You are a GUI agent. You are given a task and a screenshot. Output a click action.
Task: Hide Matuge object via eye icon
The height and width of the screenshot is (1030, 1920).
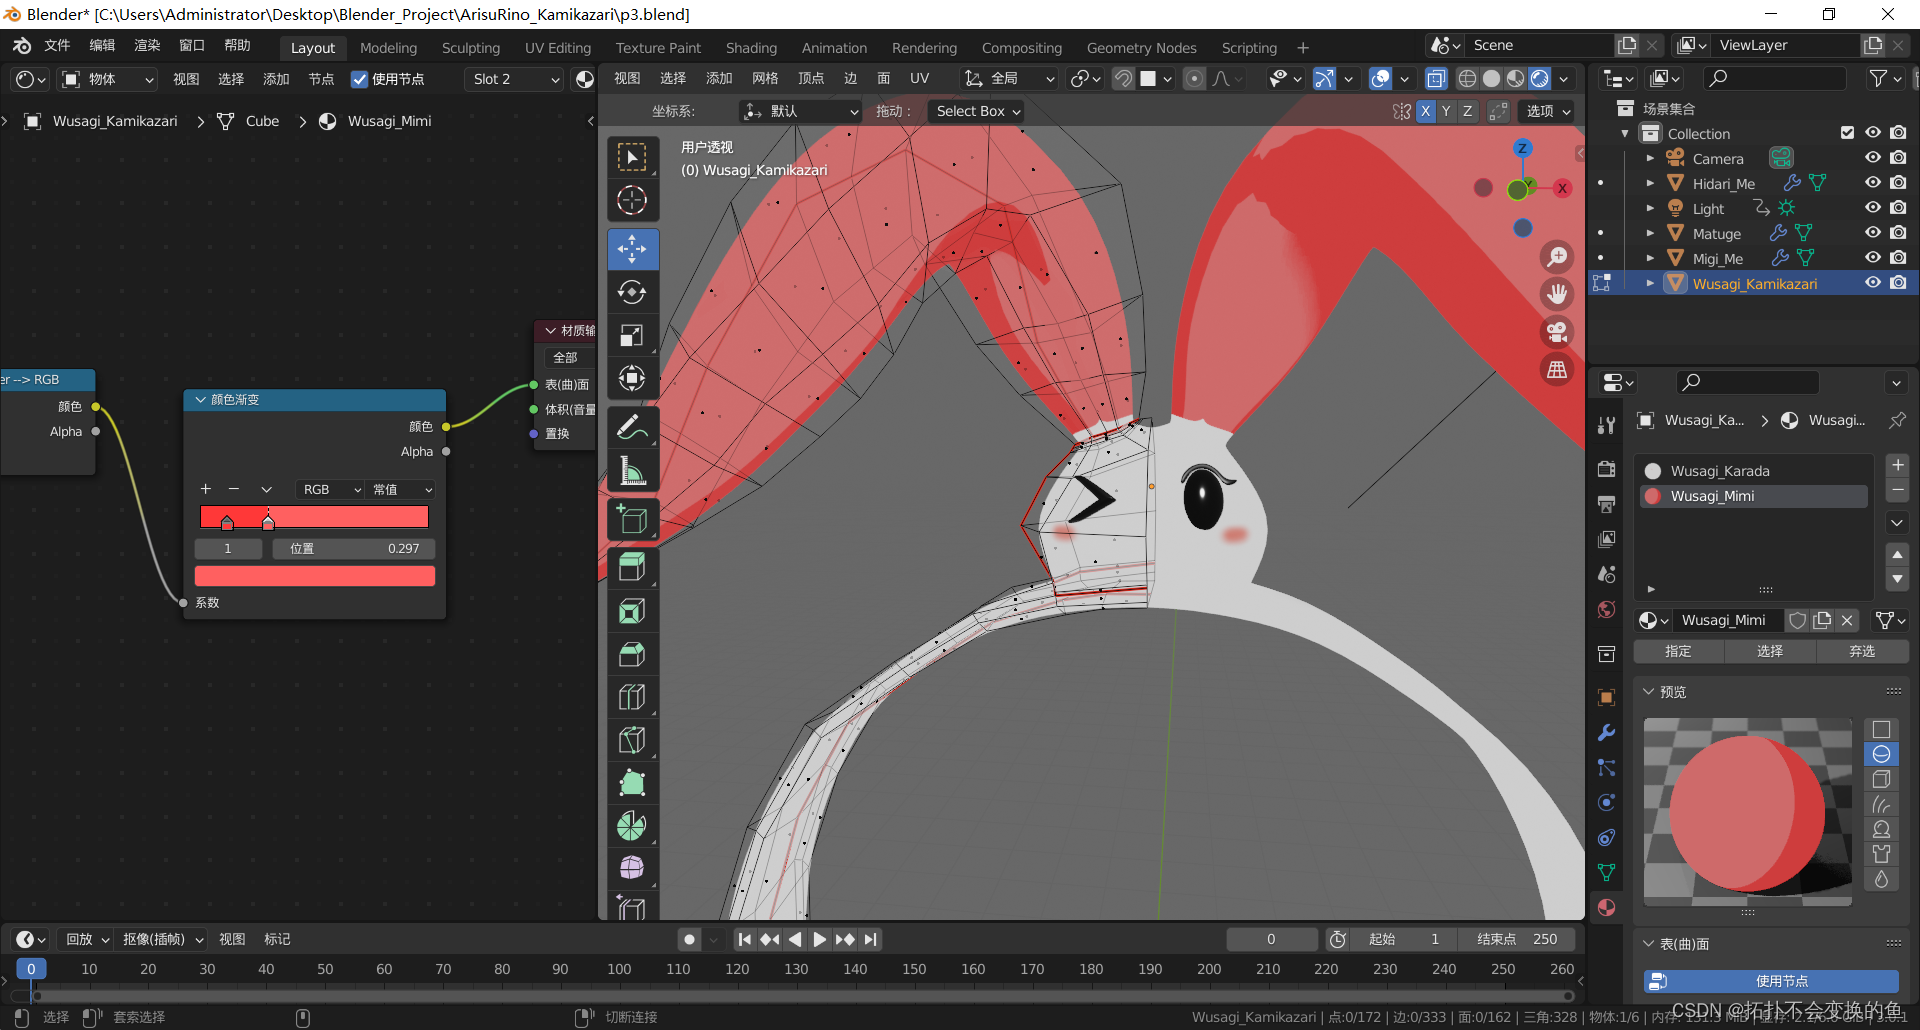pos(1872,233)
